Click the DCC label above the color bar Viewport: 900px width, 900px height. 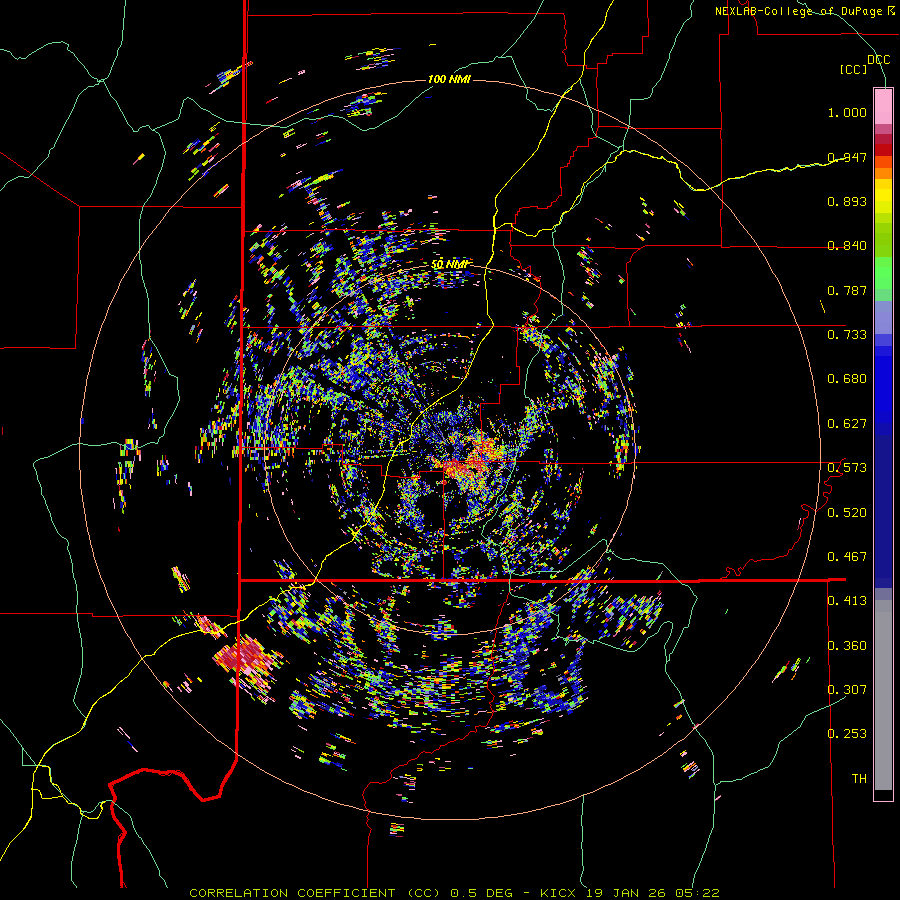click(x=878, y=60)
